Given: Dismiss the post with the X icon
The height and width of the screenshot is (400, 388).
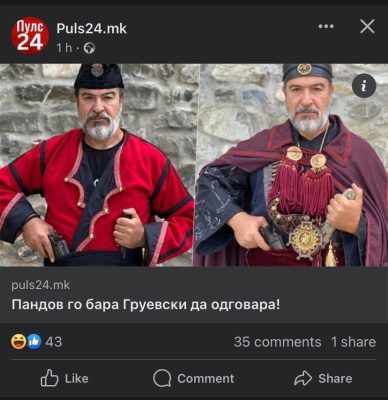Looking at the screenshot, I should [367, 26].
